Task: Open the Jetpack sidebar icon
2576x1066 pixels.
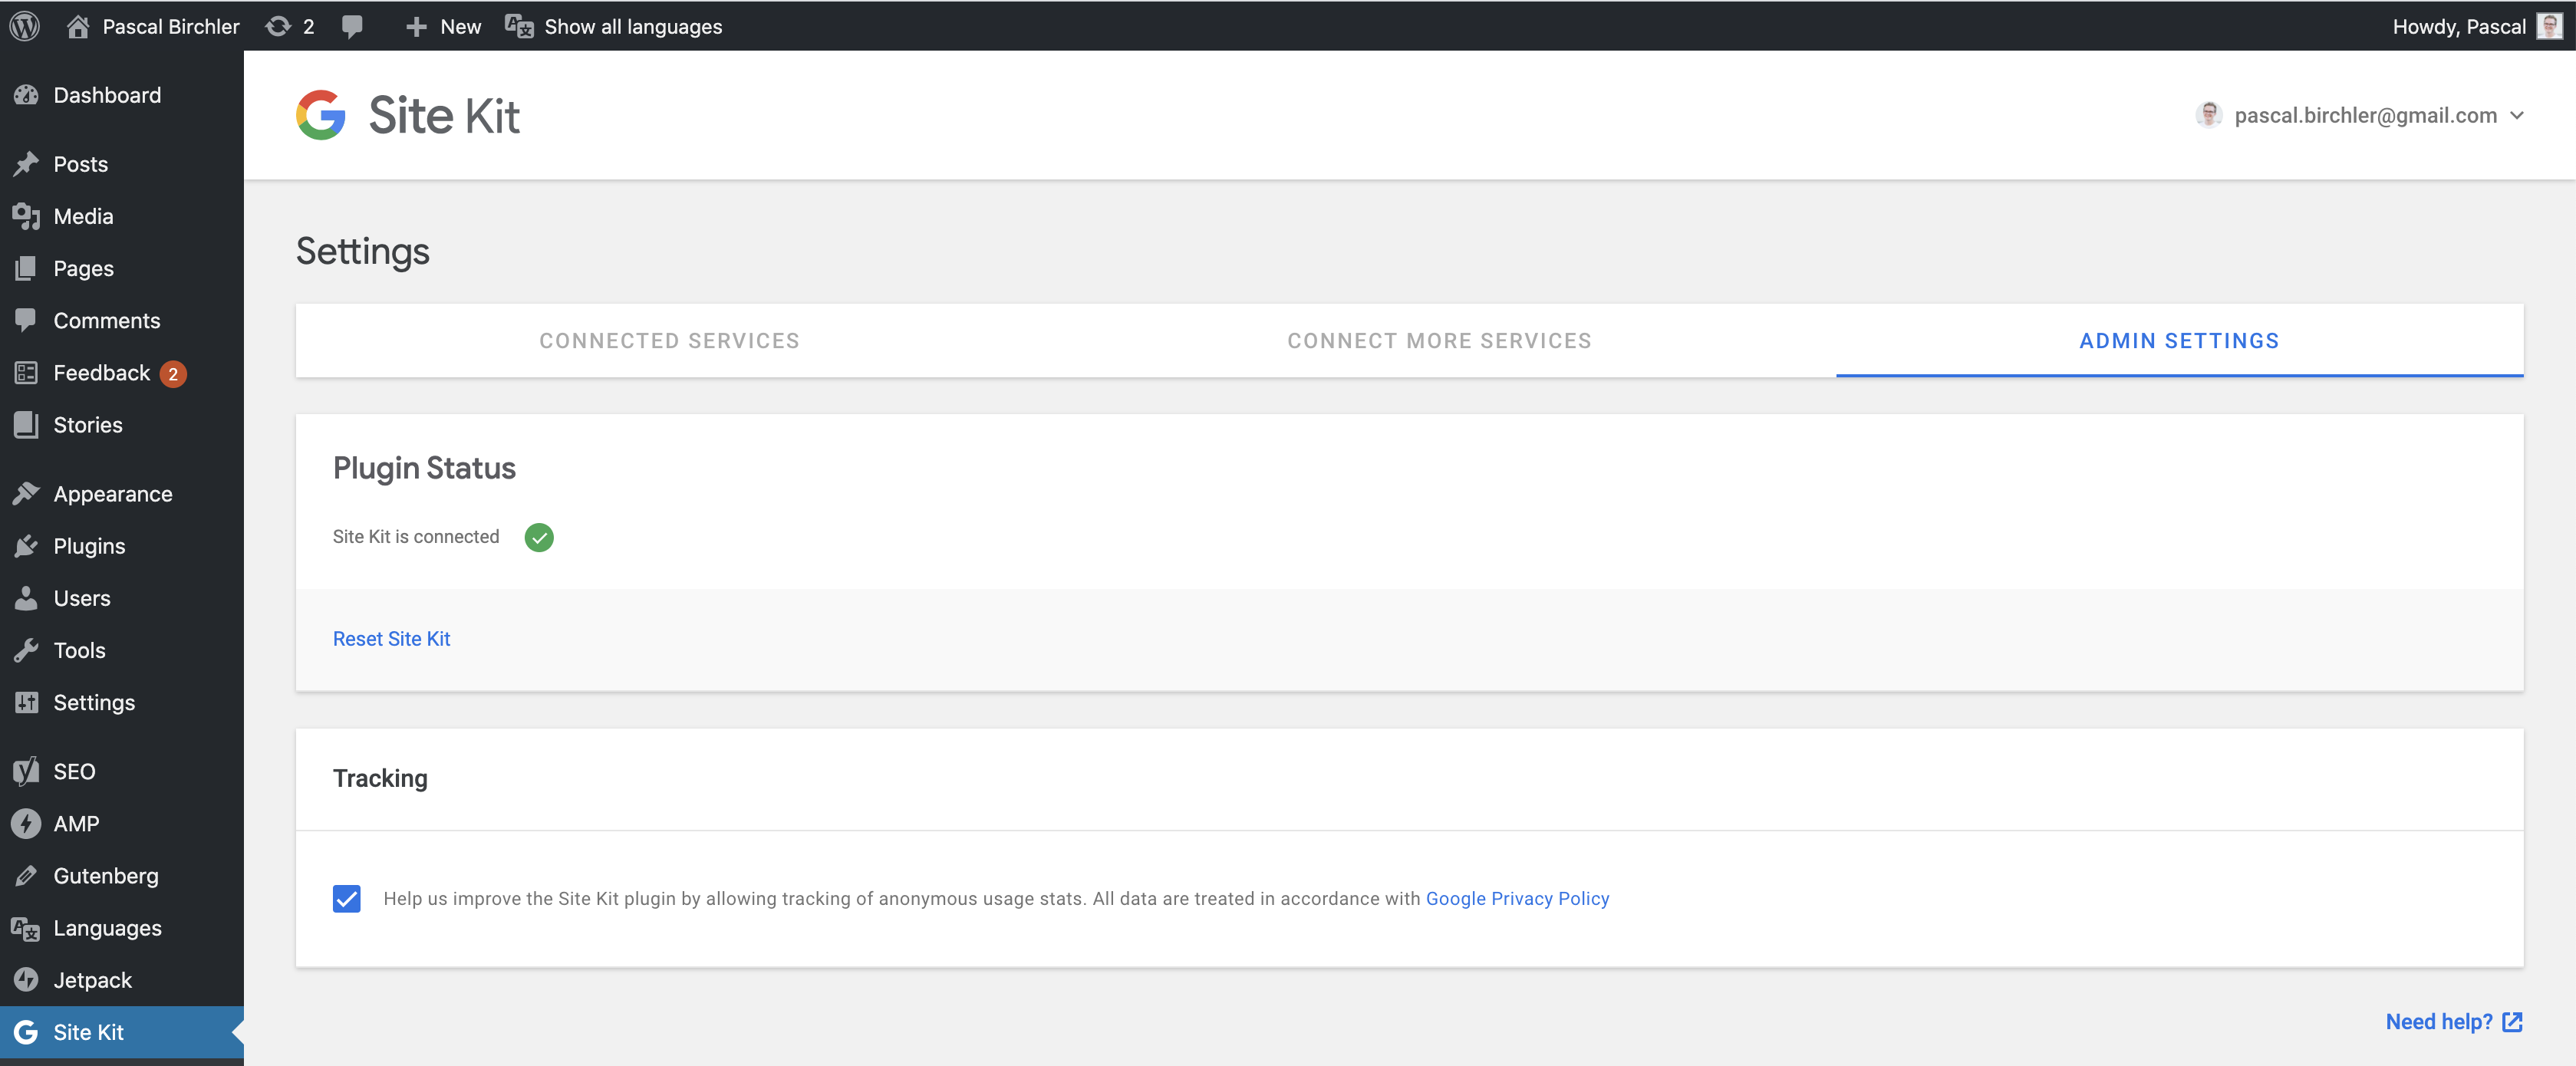Action: click(x=26, y=980)
